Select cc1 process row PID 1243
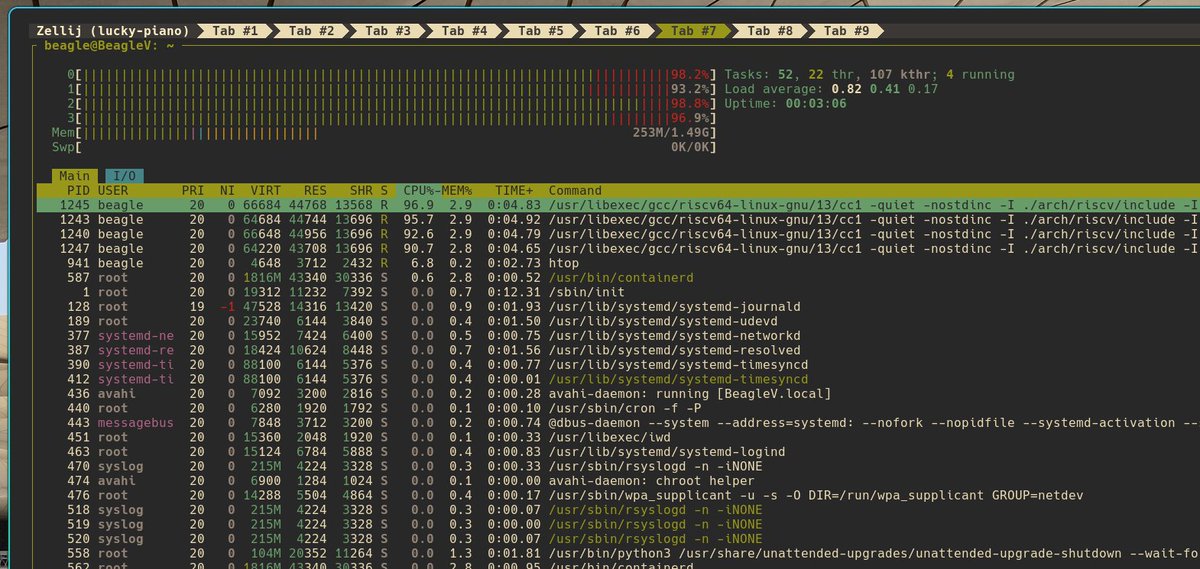1200x569 pixels. pyautogui.click(x=618, y=219)
